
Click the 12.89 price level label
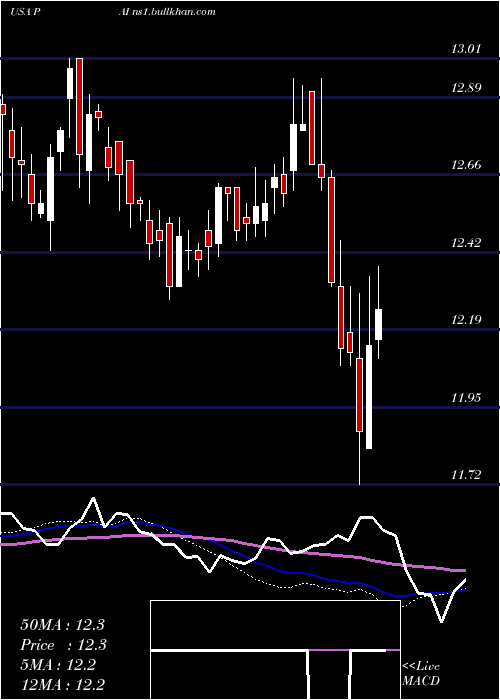coord(466,87)
